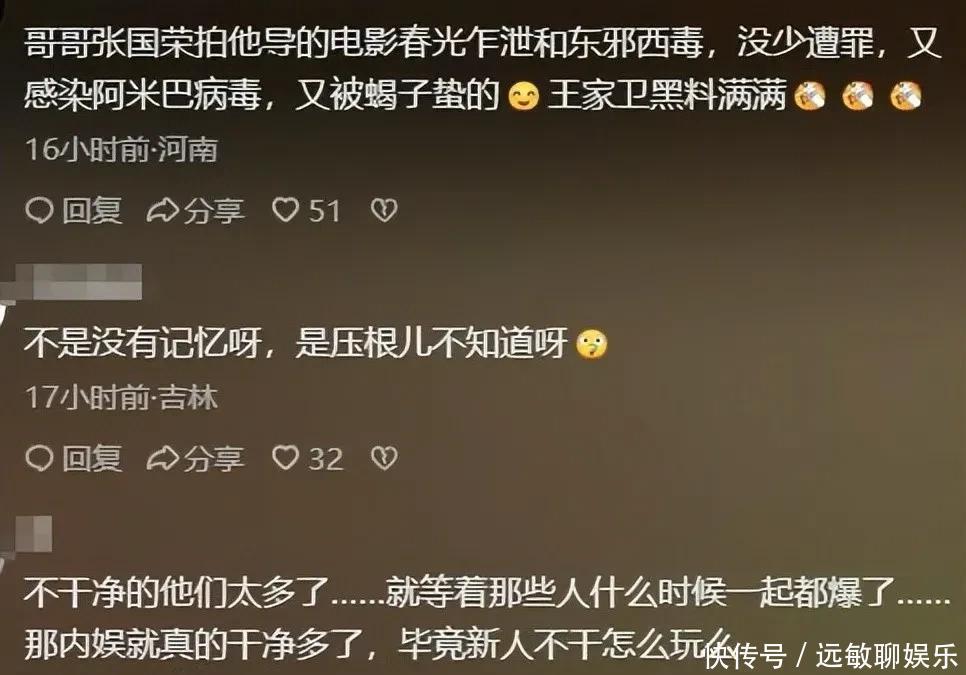Click the first emoji after 黑料满满
Viewport: 966px width, 675px height.
point(810,97)
